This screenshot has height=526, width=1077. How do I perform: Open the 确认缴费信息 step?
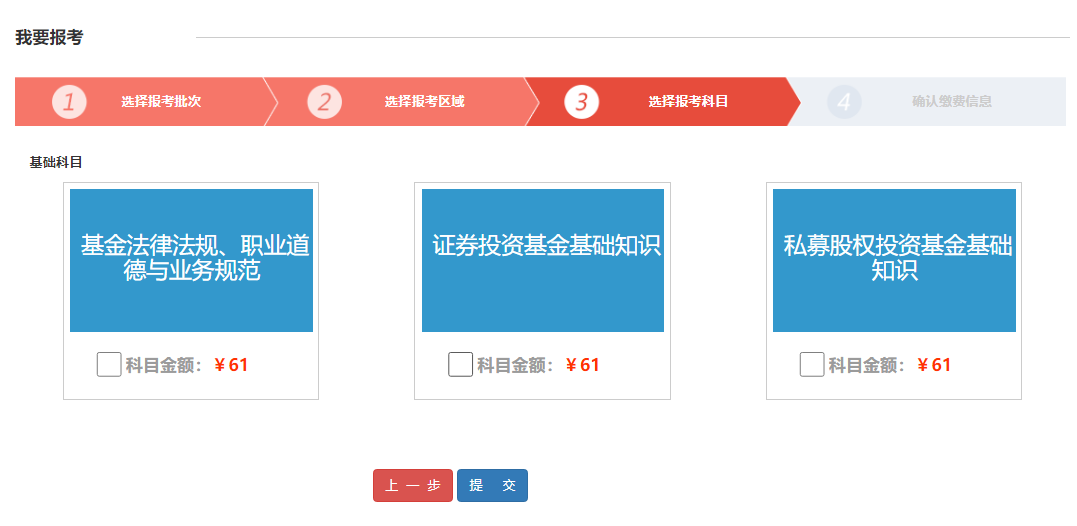pyautogui.click(x=951, y=102)
